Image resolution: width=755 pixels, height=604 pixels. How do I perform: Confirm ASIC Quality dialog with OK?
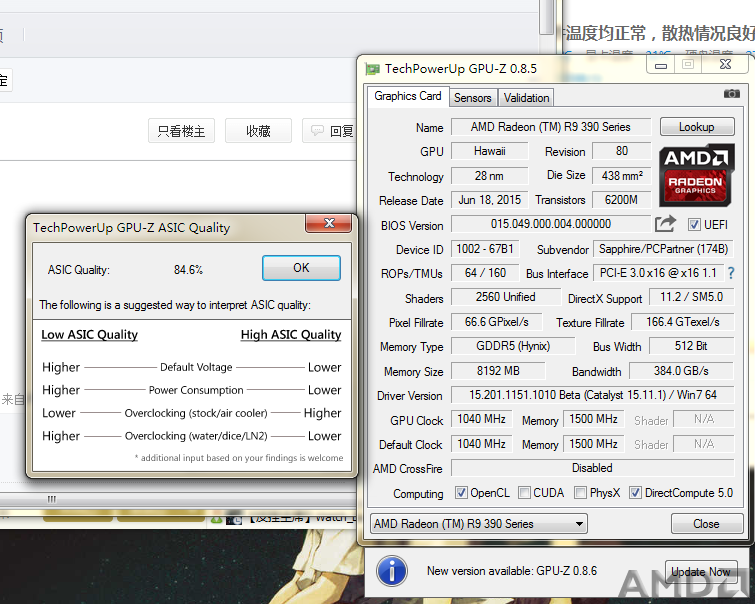pos(301,268)
